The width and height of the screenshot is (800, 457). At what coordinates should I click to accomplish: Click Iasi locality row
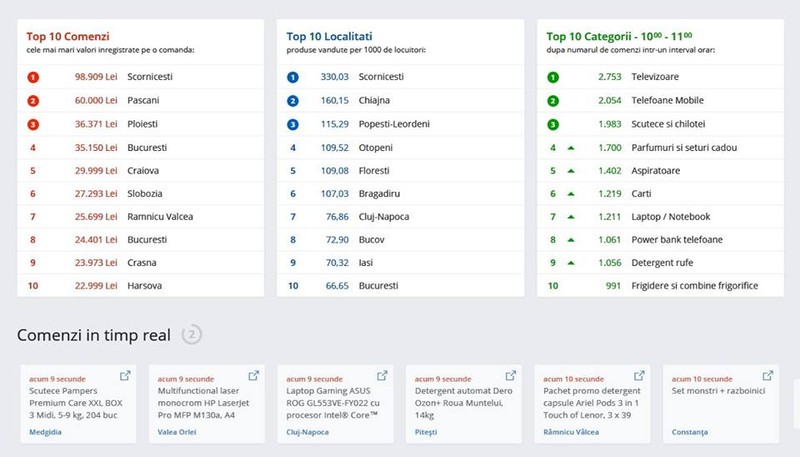[401, 263]
